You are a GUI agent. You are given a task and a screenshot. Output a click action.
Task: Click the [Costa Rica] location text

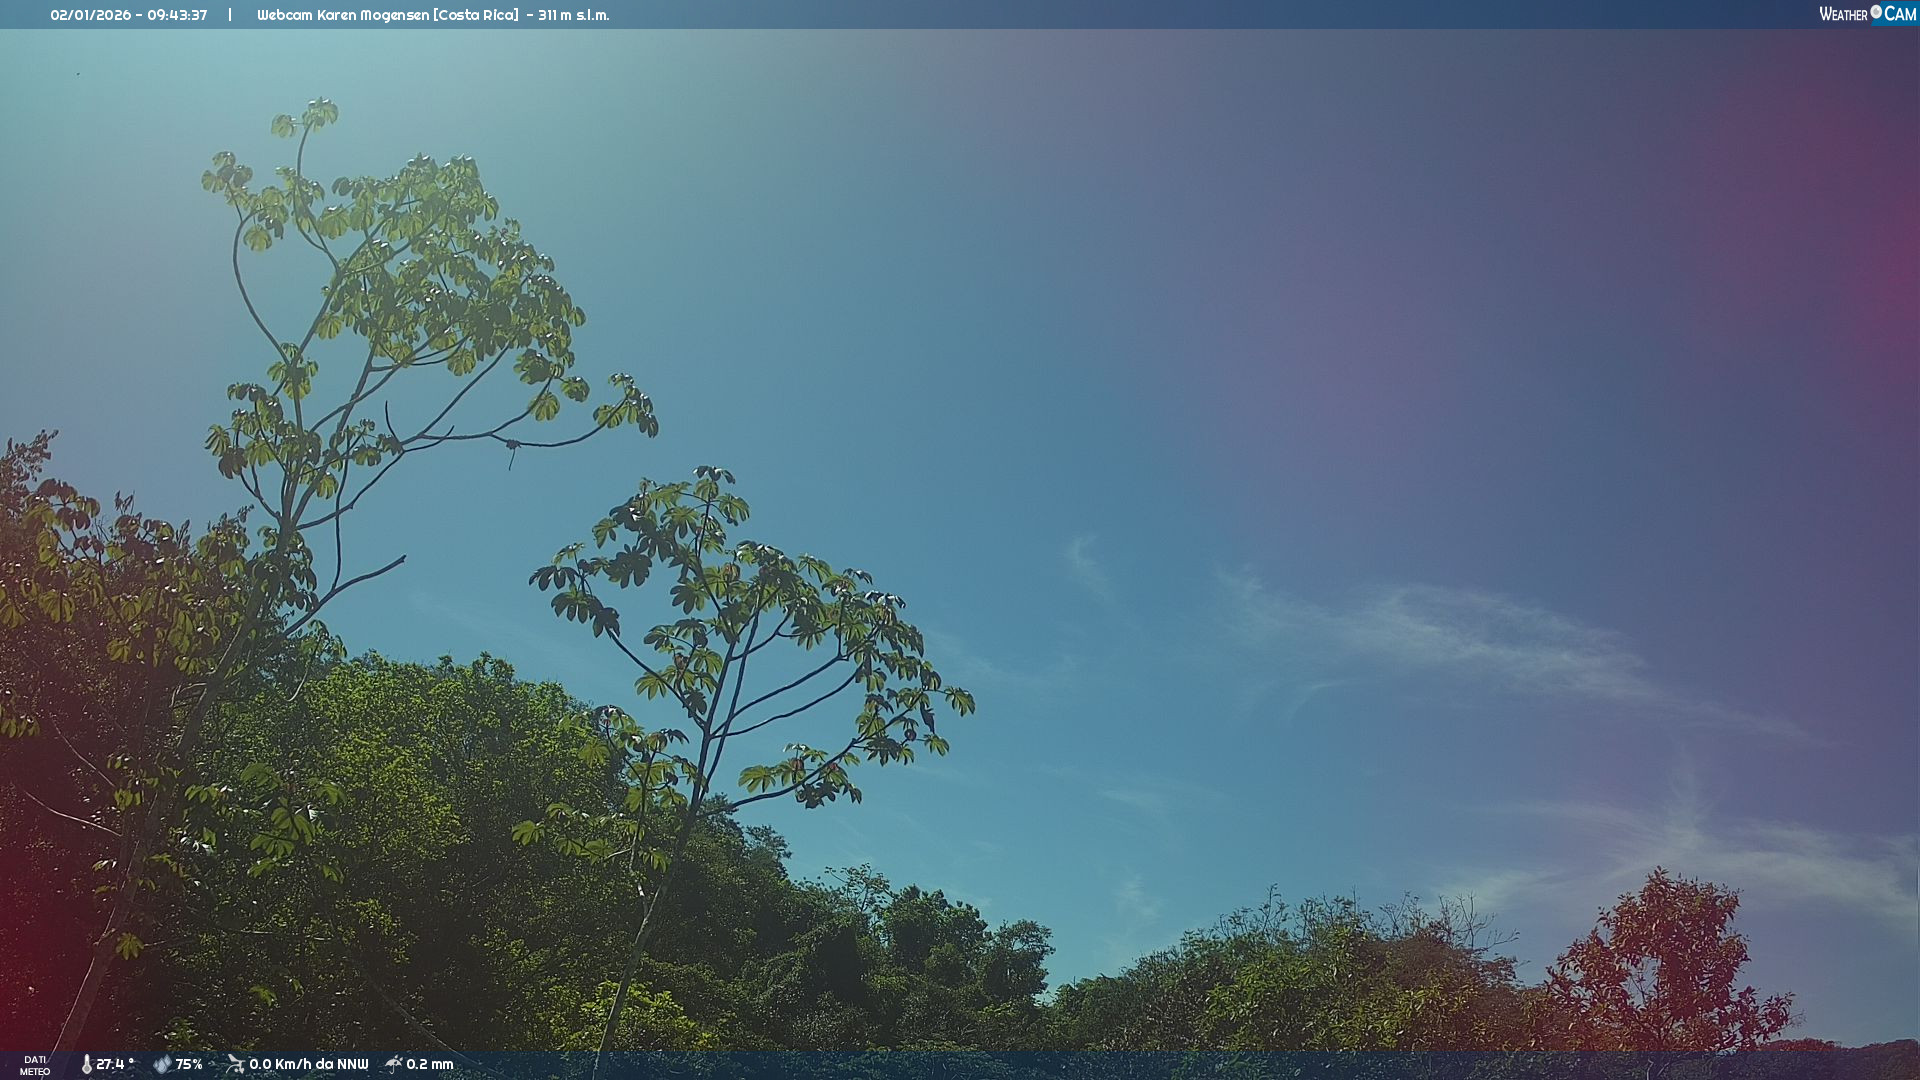tap(476, 15)
